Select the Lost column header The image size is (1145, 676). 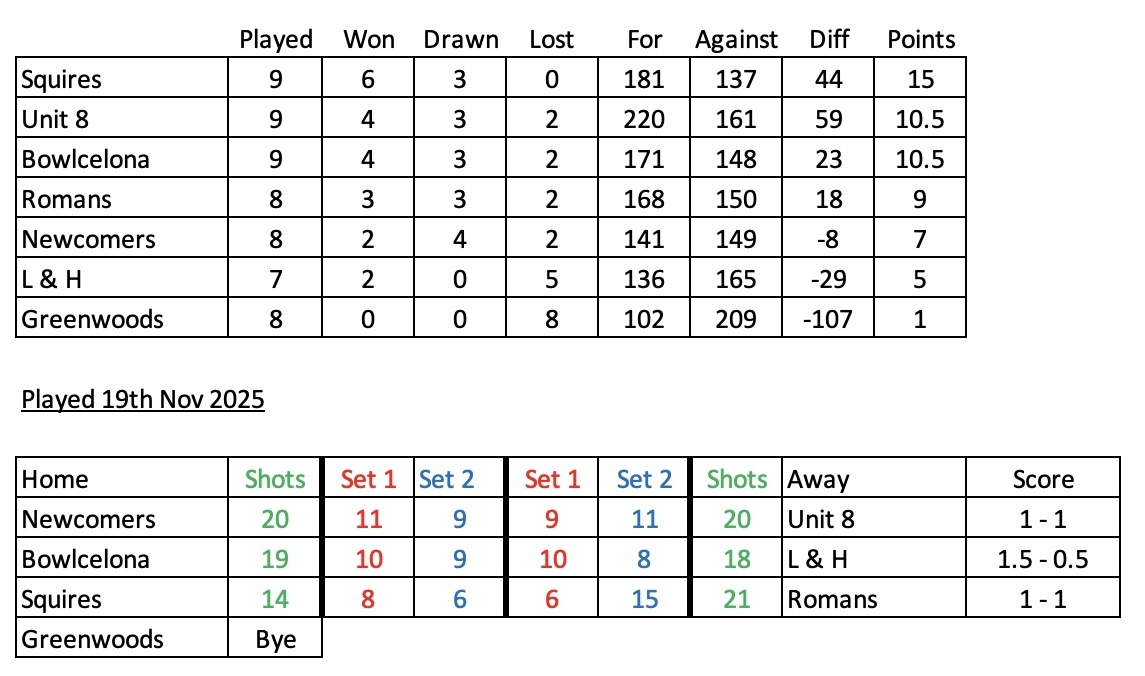tap(552, 40)
